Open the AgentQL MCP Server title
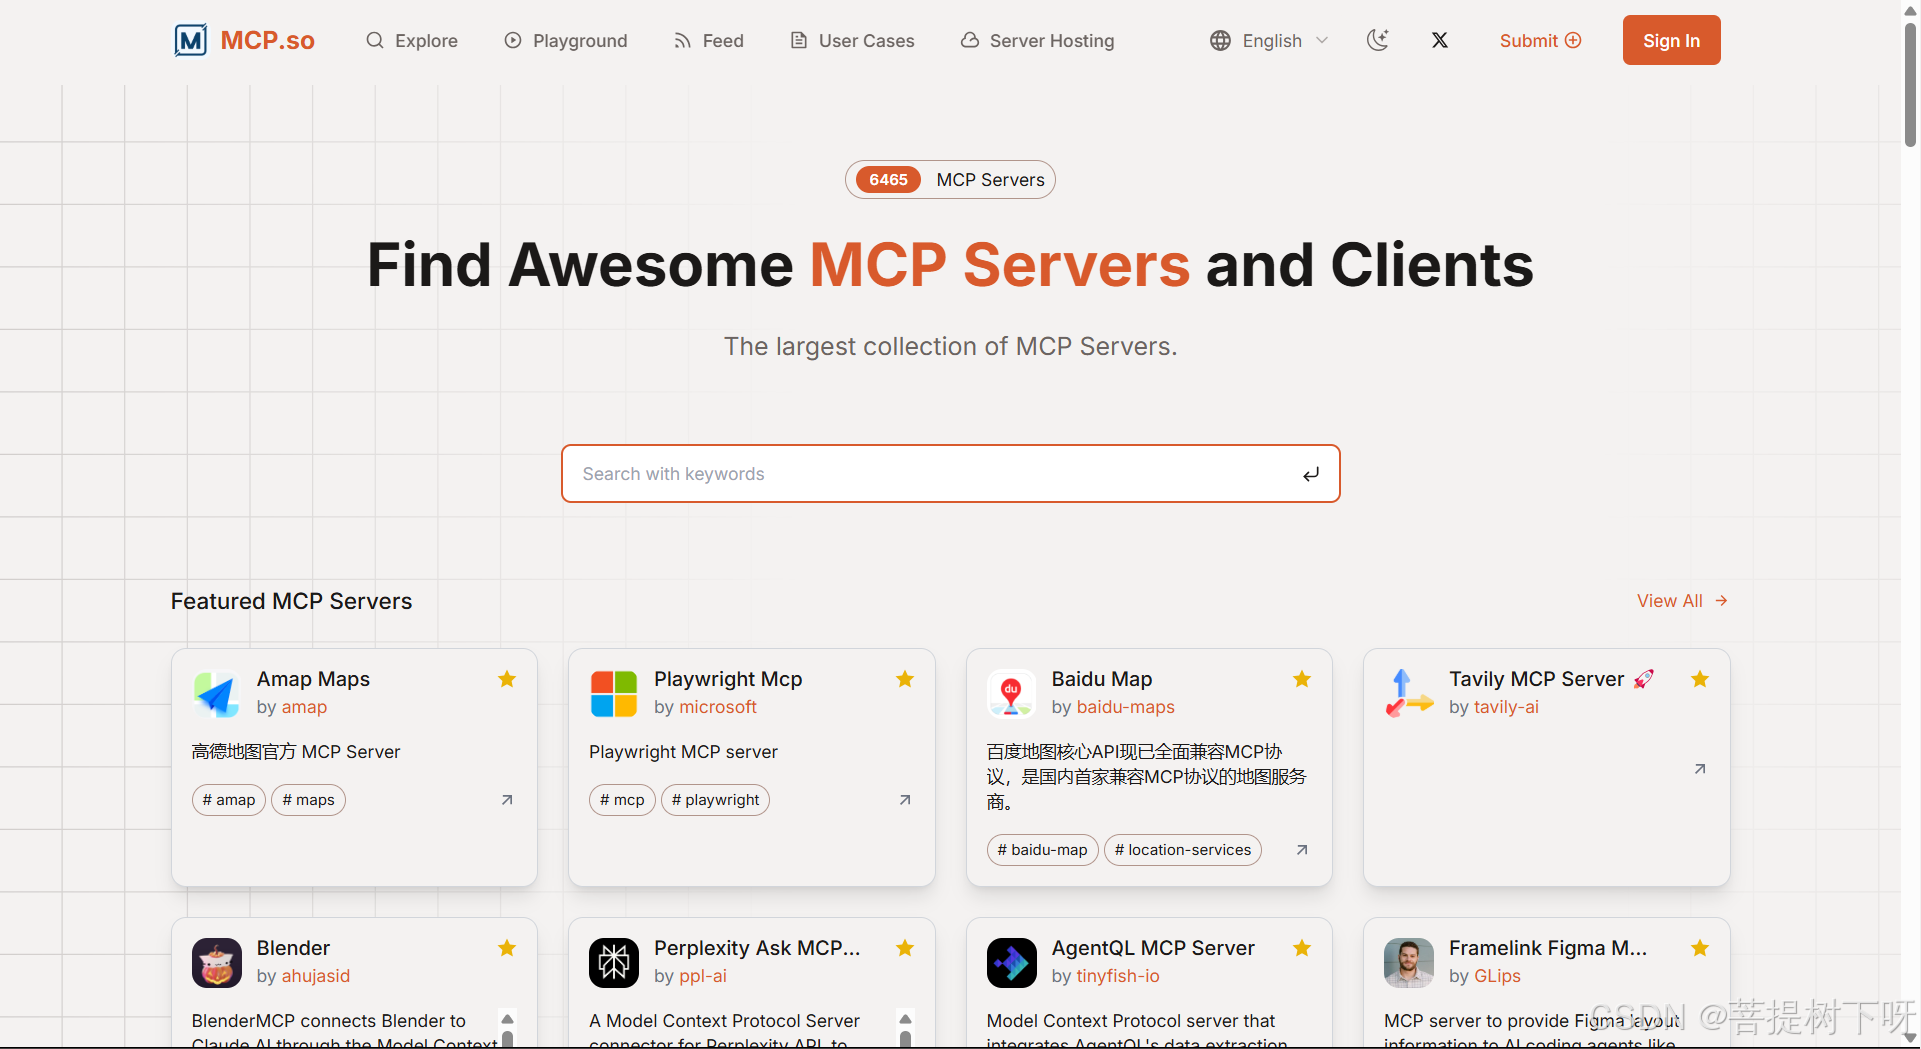The width and height of the screenshot is (1921, 1049). pos(1153,948)
